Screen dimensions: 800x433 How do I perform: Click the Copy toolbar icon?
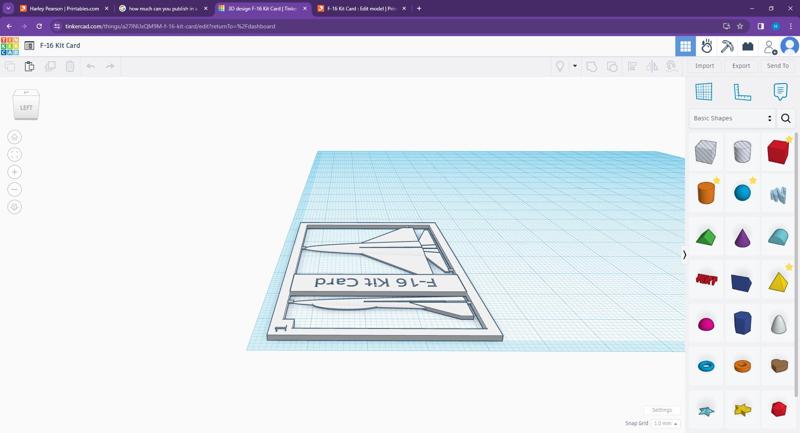(10, 66)
